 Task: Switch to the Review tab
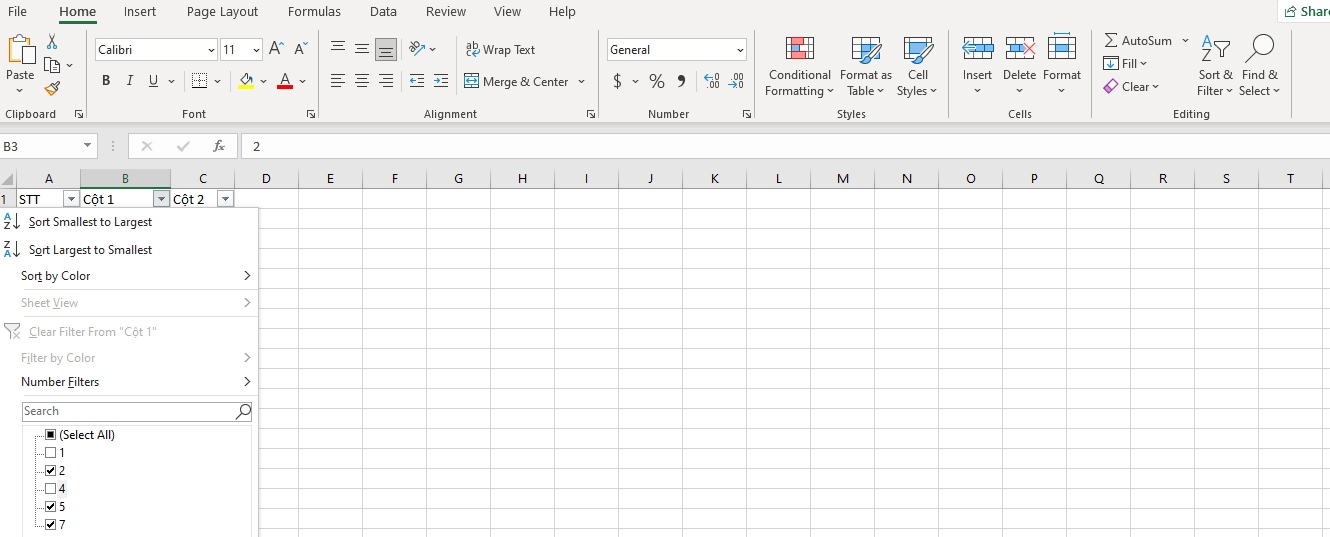[x=446, y=12]
